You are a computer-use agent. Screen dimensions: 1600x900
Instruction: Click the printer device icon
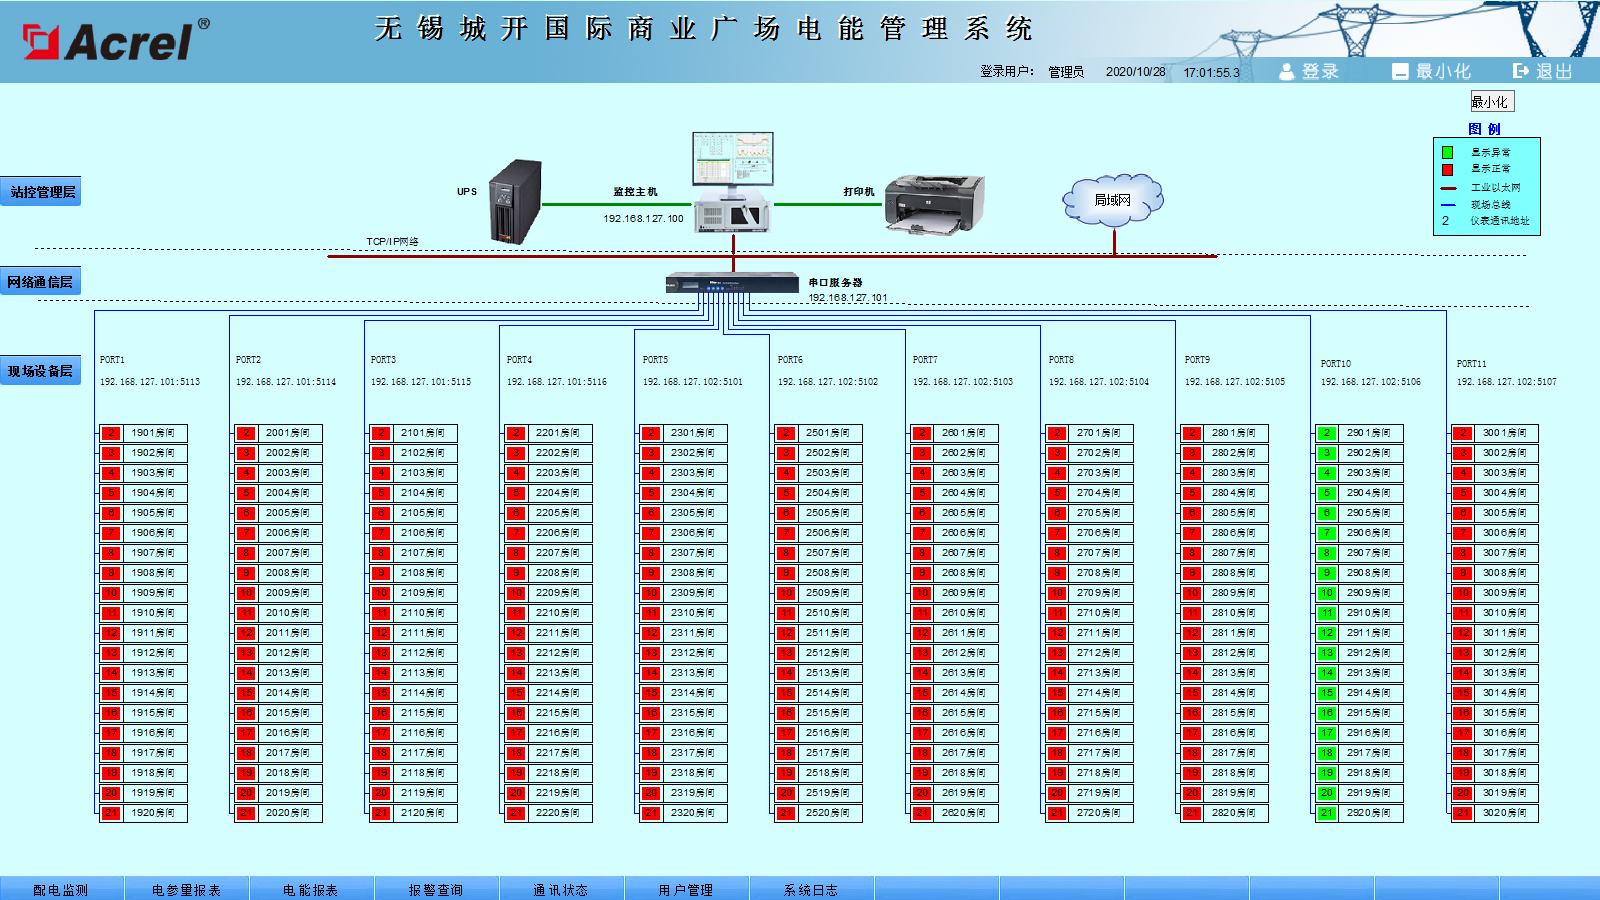pos(934,204)
